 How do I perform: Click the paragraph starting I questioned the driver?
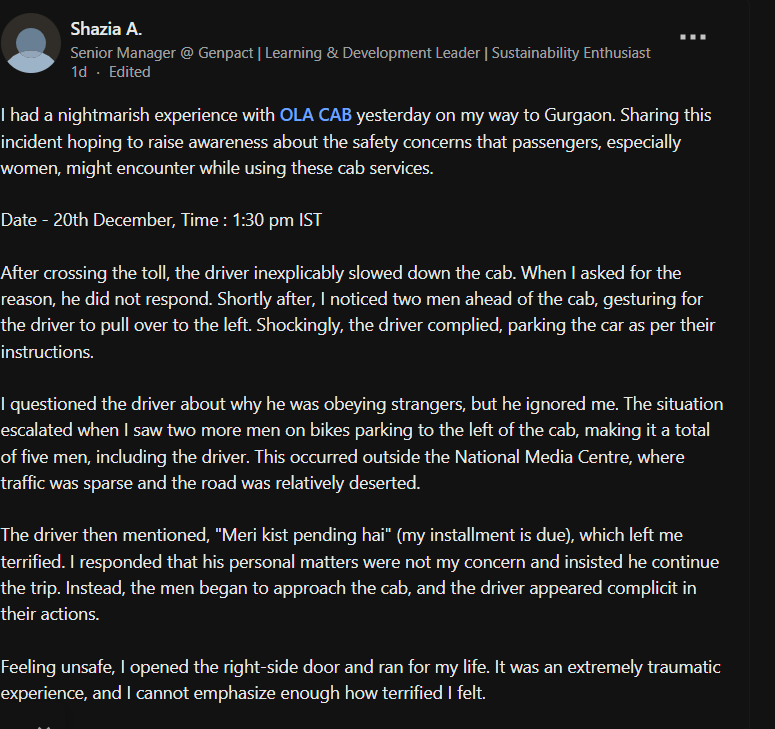coord(362,443)
